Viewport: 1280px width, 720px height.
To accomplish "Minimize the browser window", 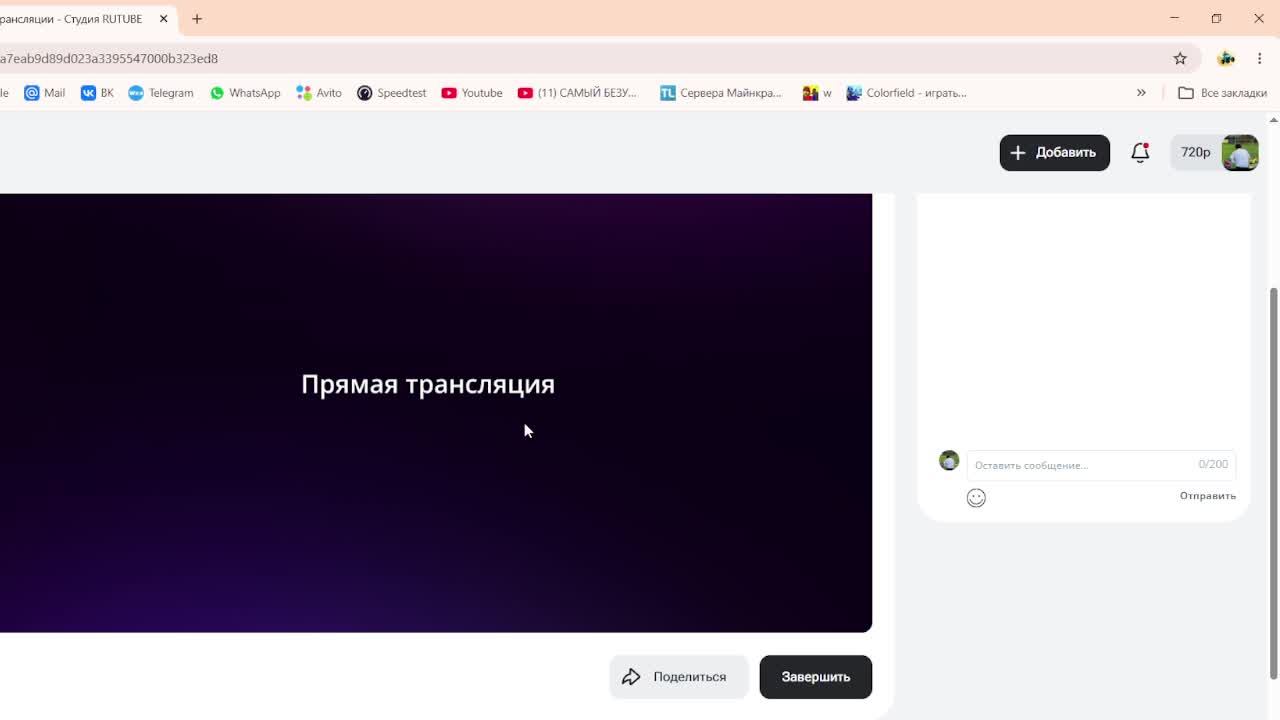I will point(1175,18).
